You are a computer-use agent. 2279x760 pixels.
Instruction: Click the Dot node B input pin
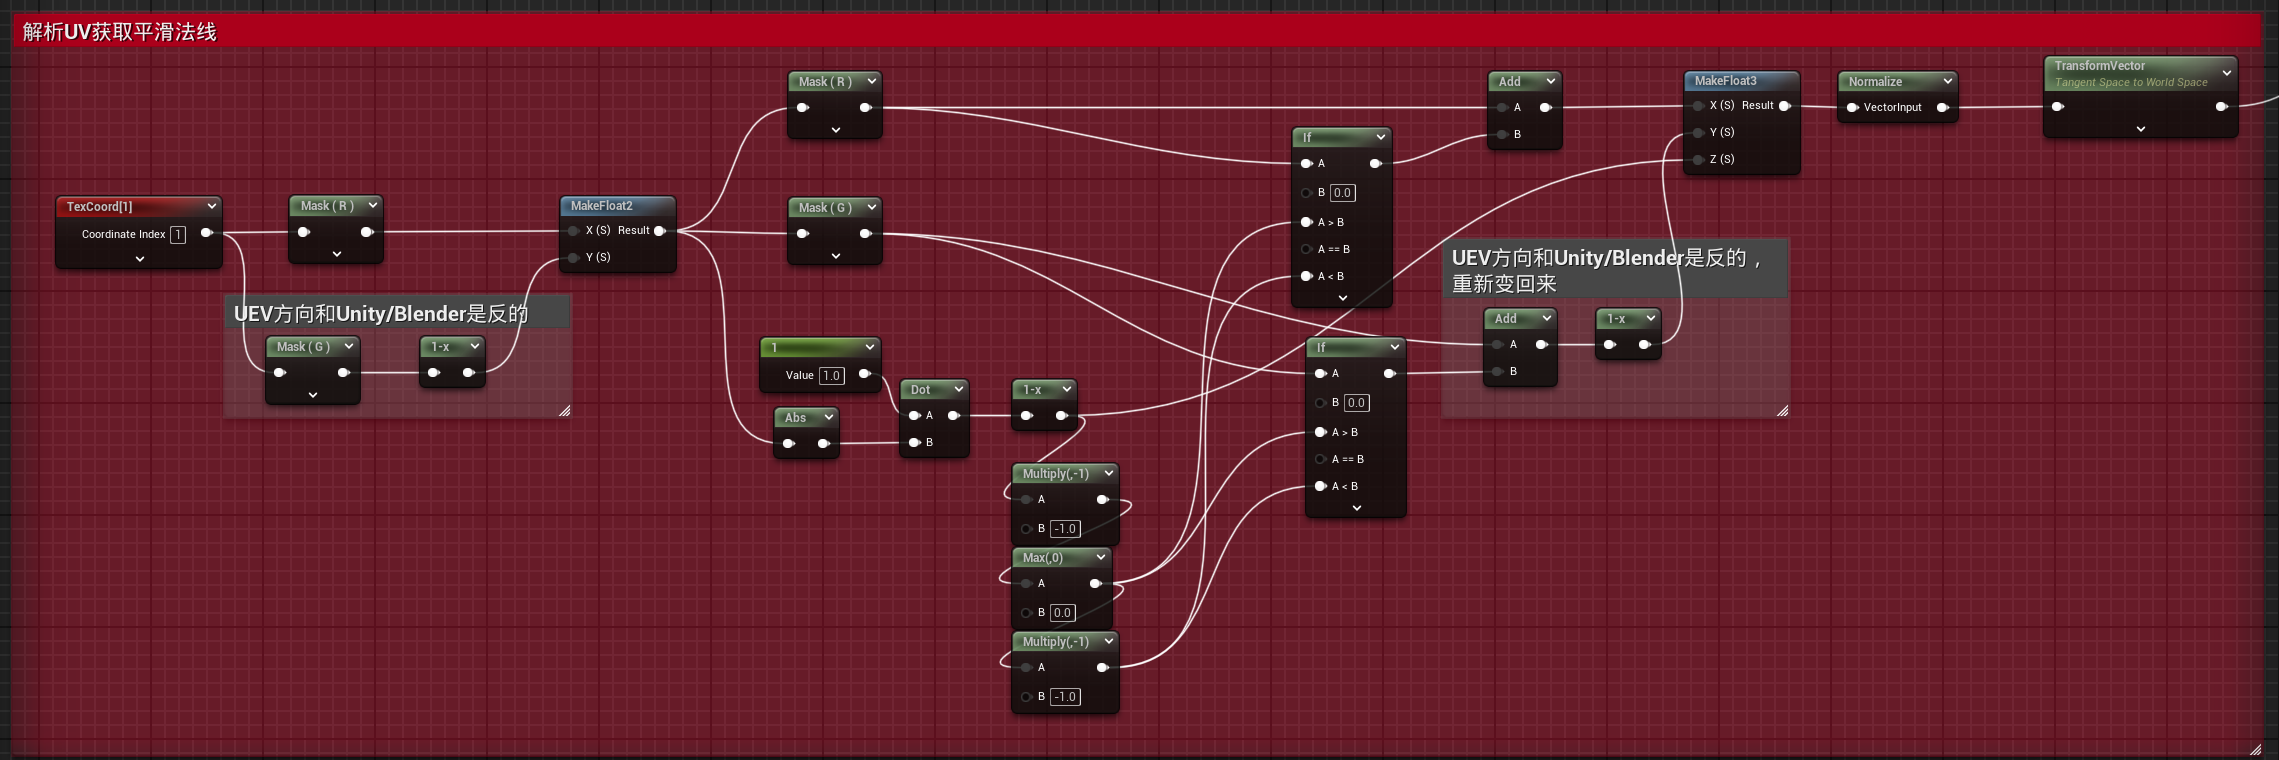pos(914,442)
